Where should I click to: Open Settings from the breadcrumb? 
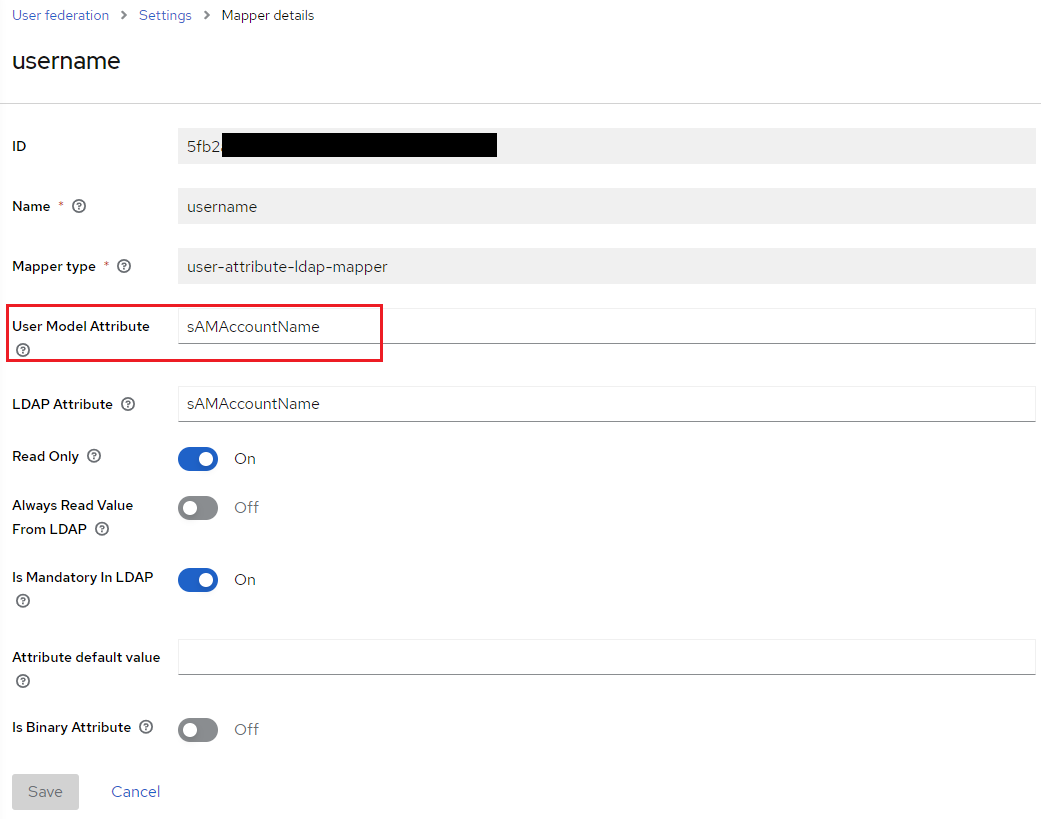click(165, 15)
